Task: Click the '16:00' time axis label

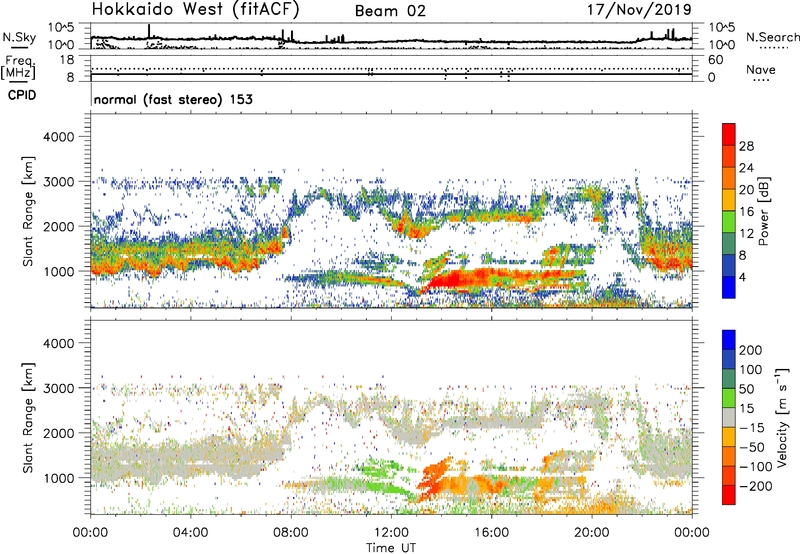Action: (x=491, y=533)
